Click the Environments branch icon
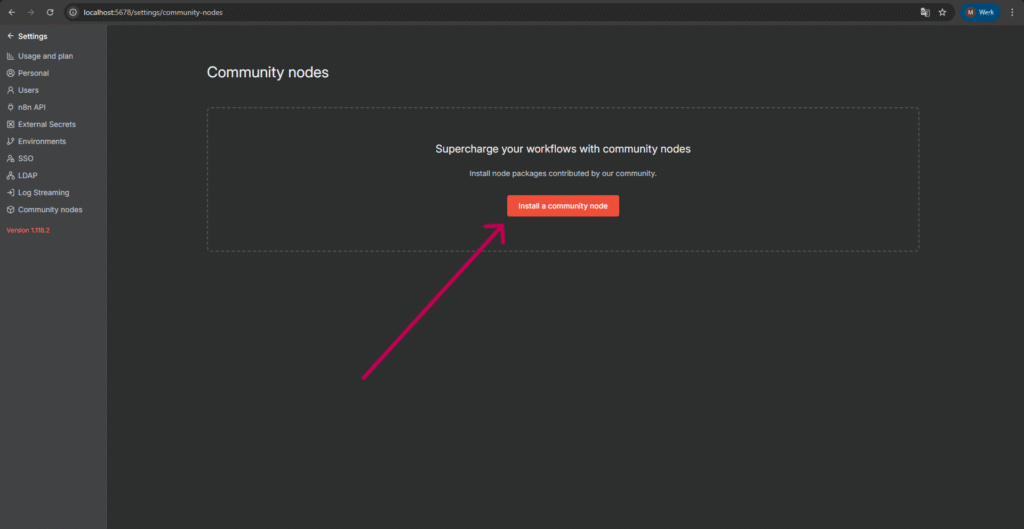This screenshot has height=529, width=1024. point(10,141)
